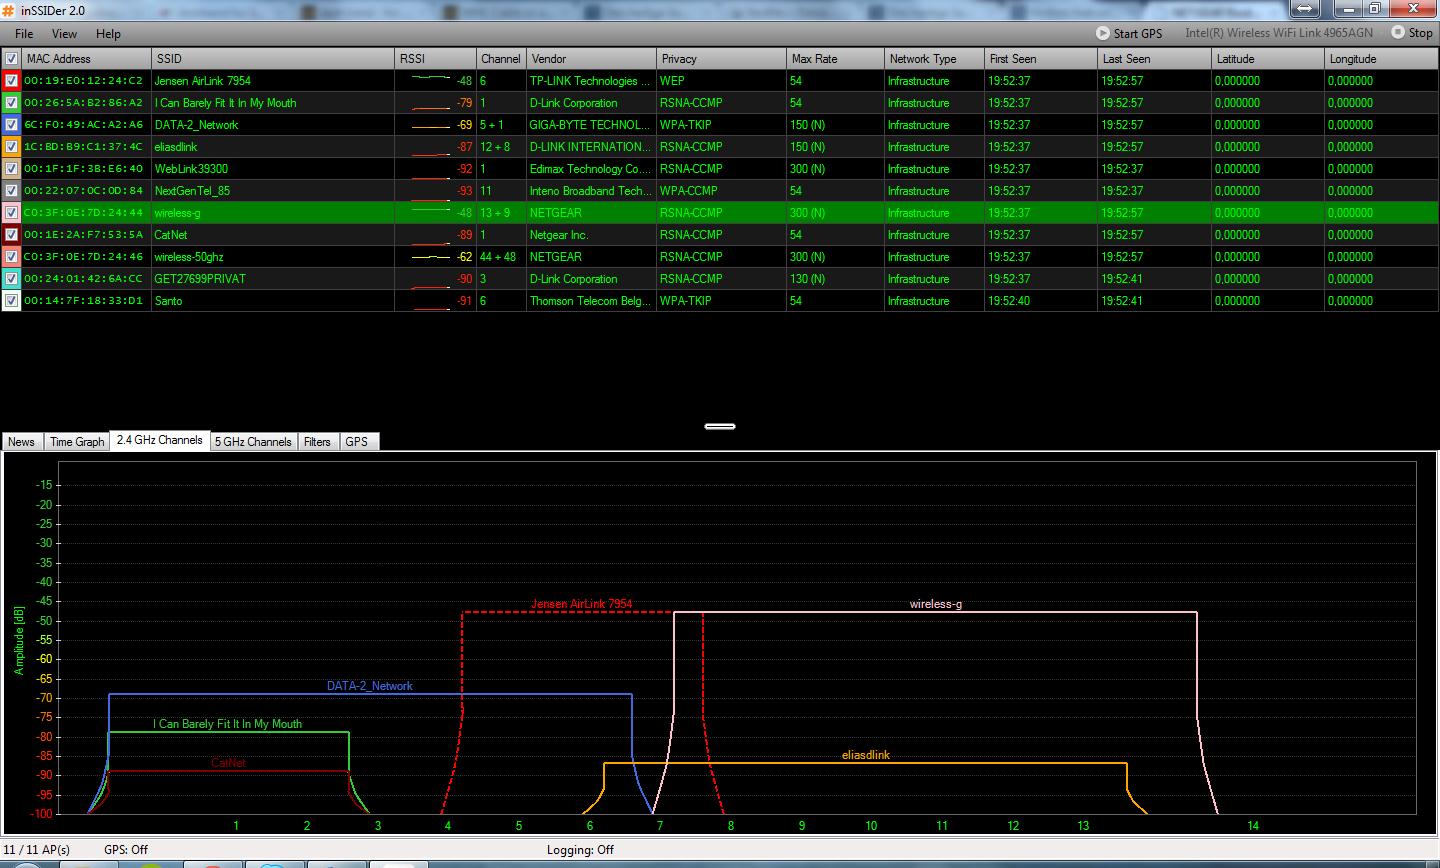Click the 11 / 11 AP(s) status entry
The height and width of the screenshot is (868, 1440).
click(37, 850)
